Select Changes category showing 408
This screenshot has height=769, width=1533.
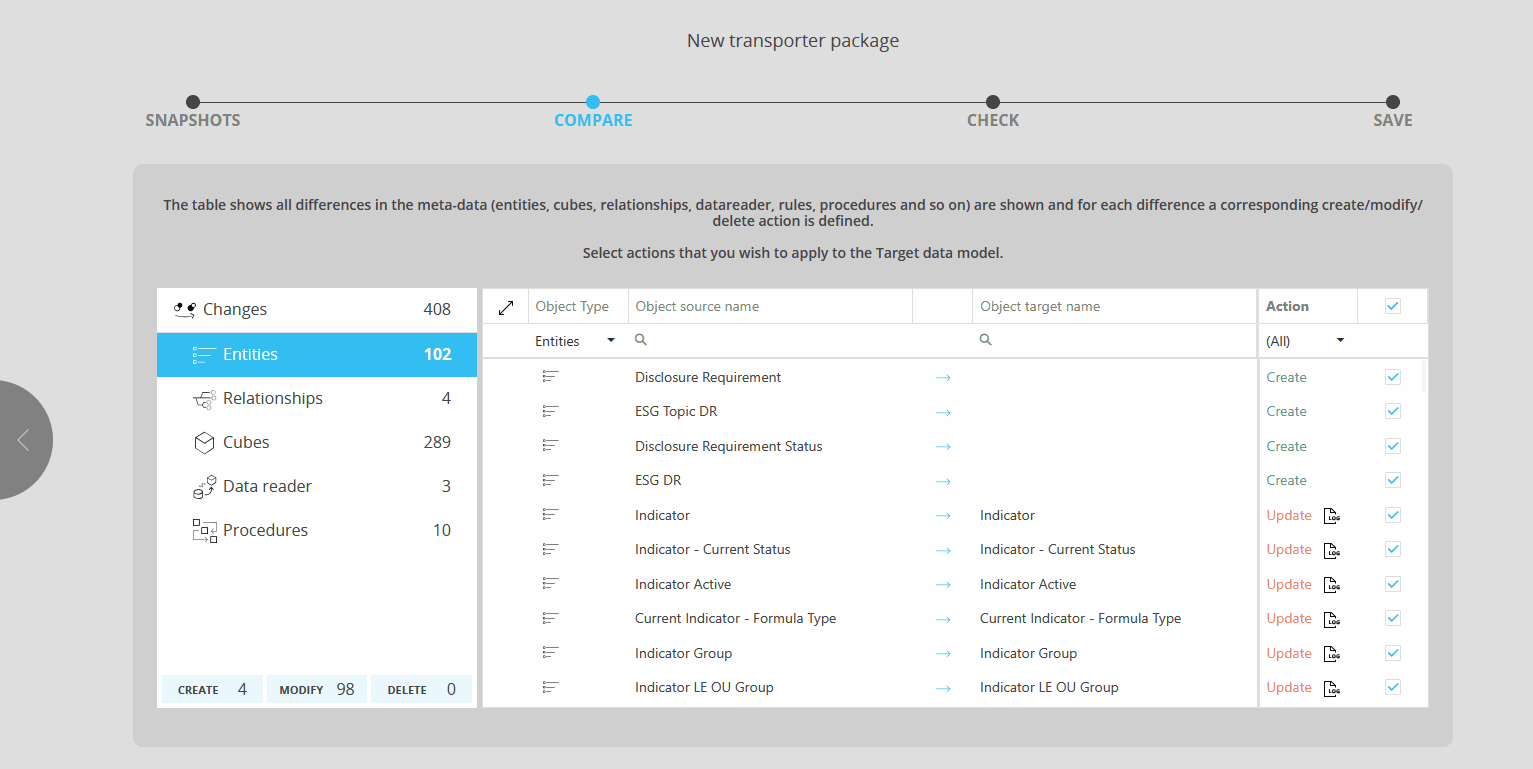tap(317, 310)
